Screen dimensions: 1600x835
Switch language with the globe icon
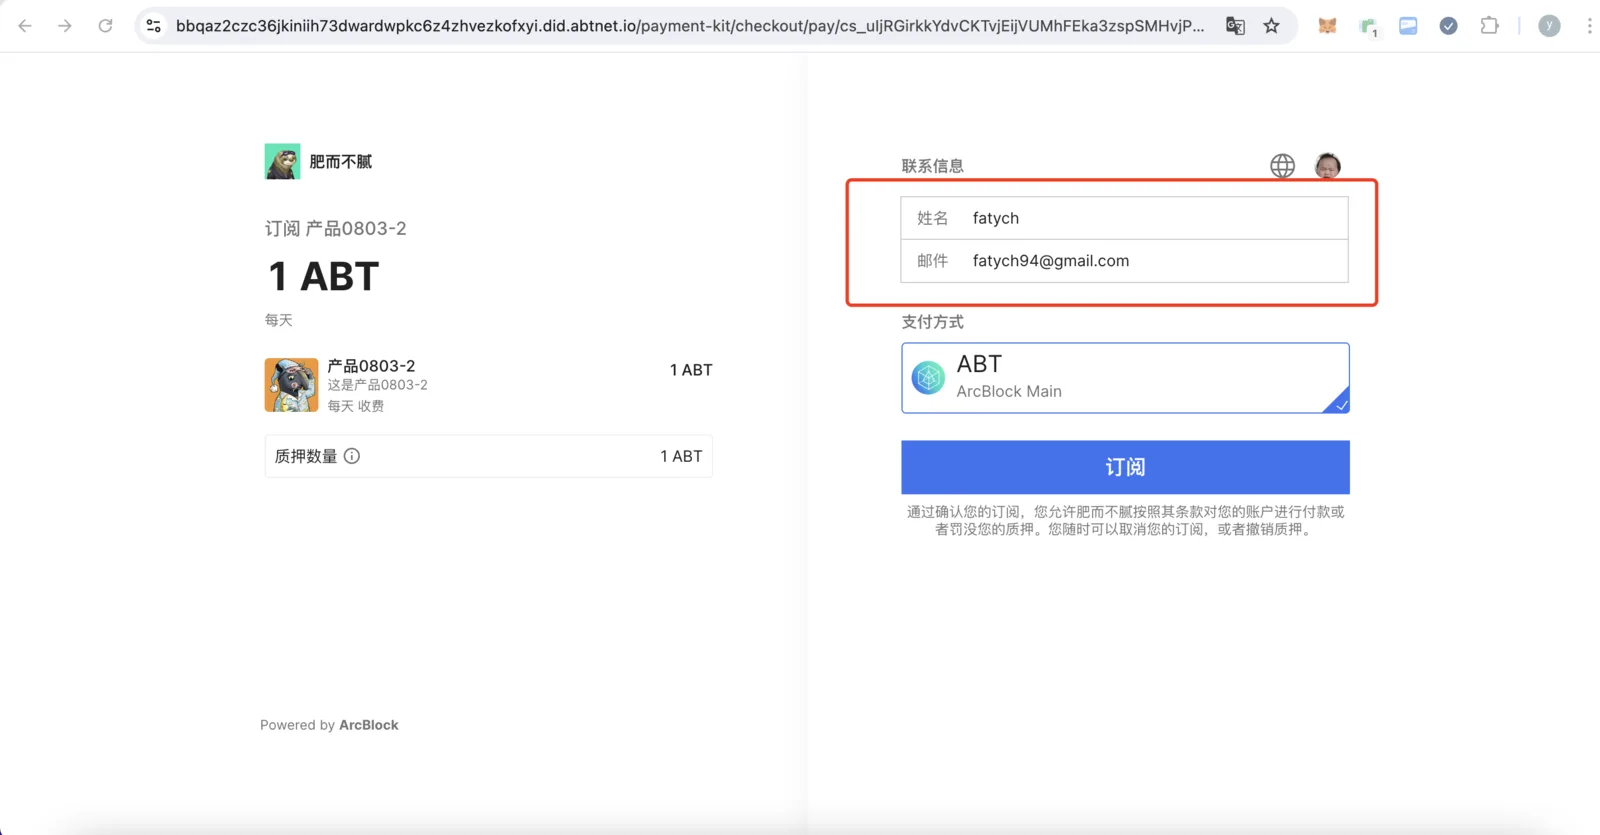[x=1282, y=166]
